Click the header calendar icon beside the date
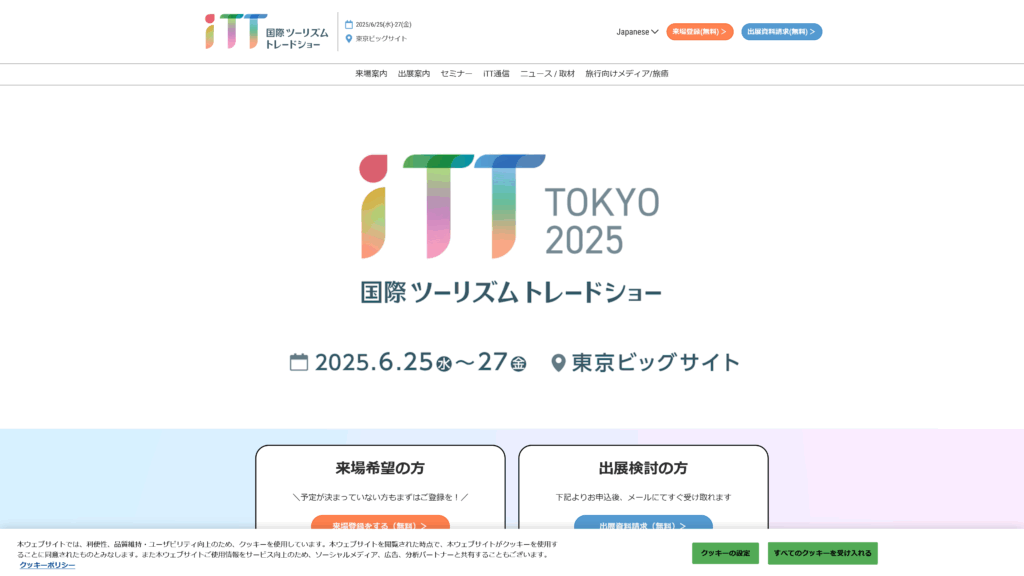1024x576 pixels. point(349,25)
